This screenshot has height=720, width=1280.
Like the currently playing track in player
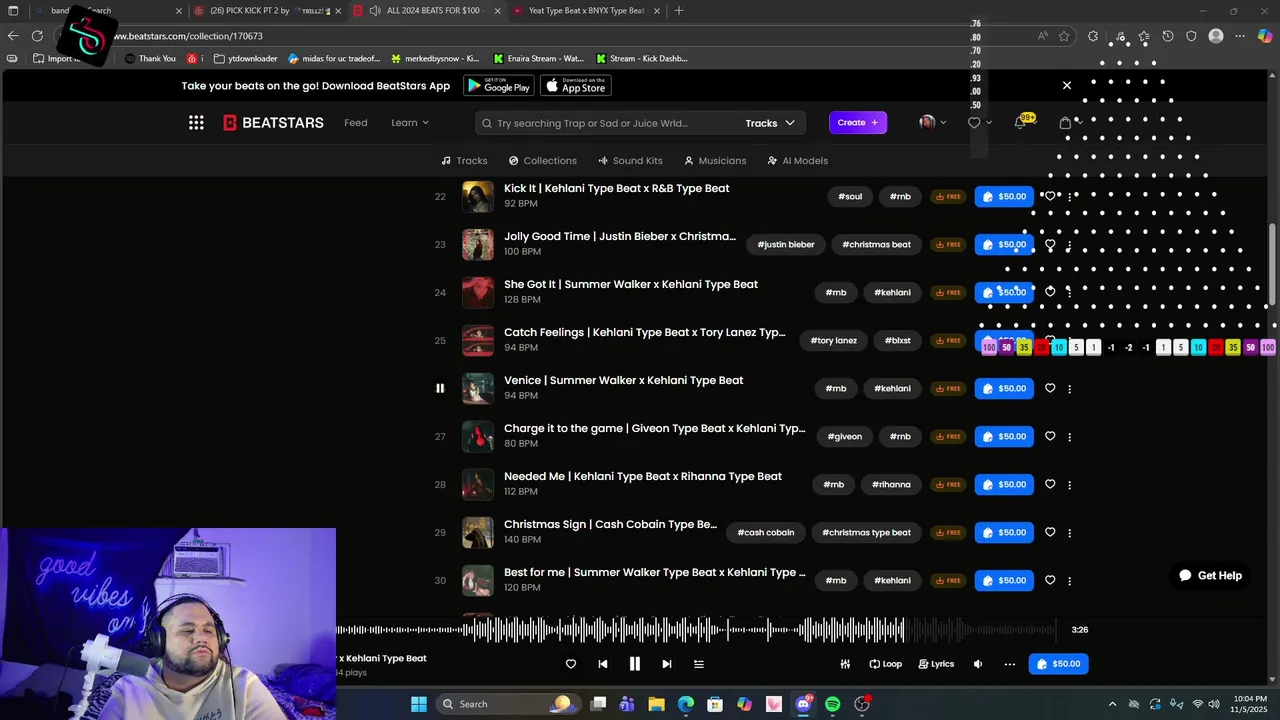[571, 664]
